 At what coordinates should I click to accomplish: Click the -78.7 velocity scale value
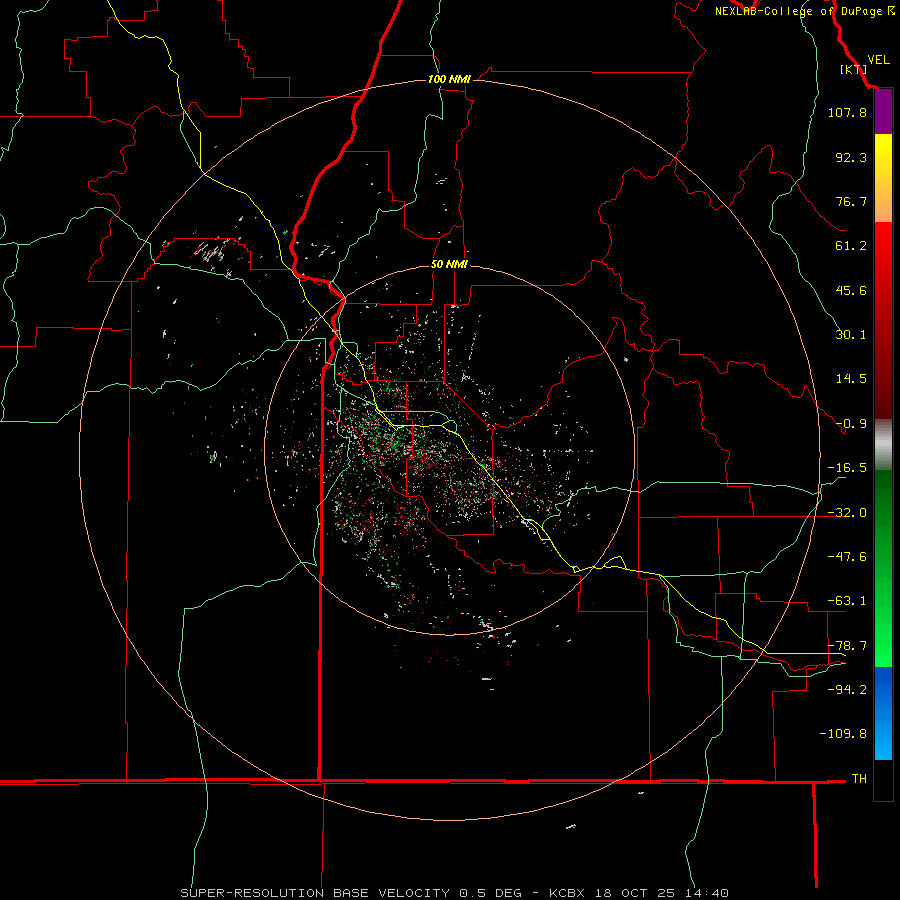click(x=847, y=646)
